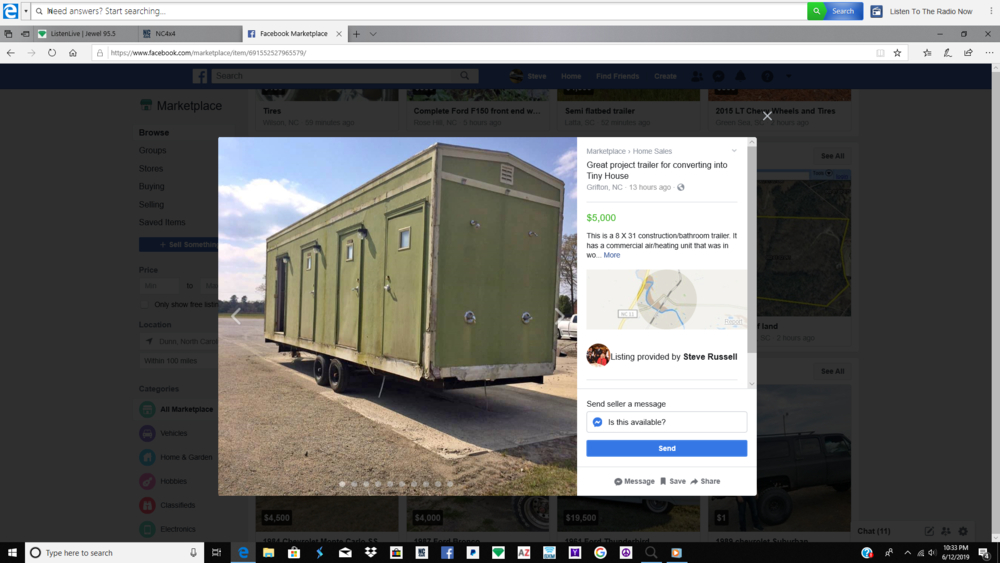Viewport: 1000px width, 563px height.
Task: Open favorites hub icon
Action: (x=927, y=53)
